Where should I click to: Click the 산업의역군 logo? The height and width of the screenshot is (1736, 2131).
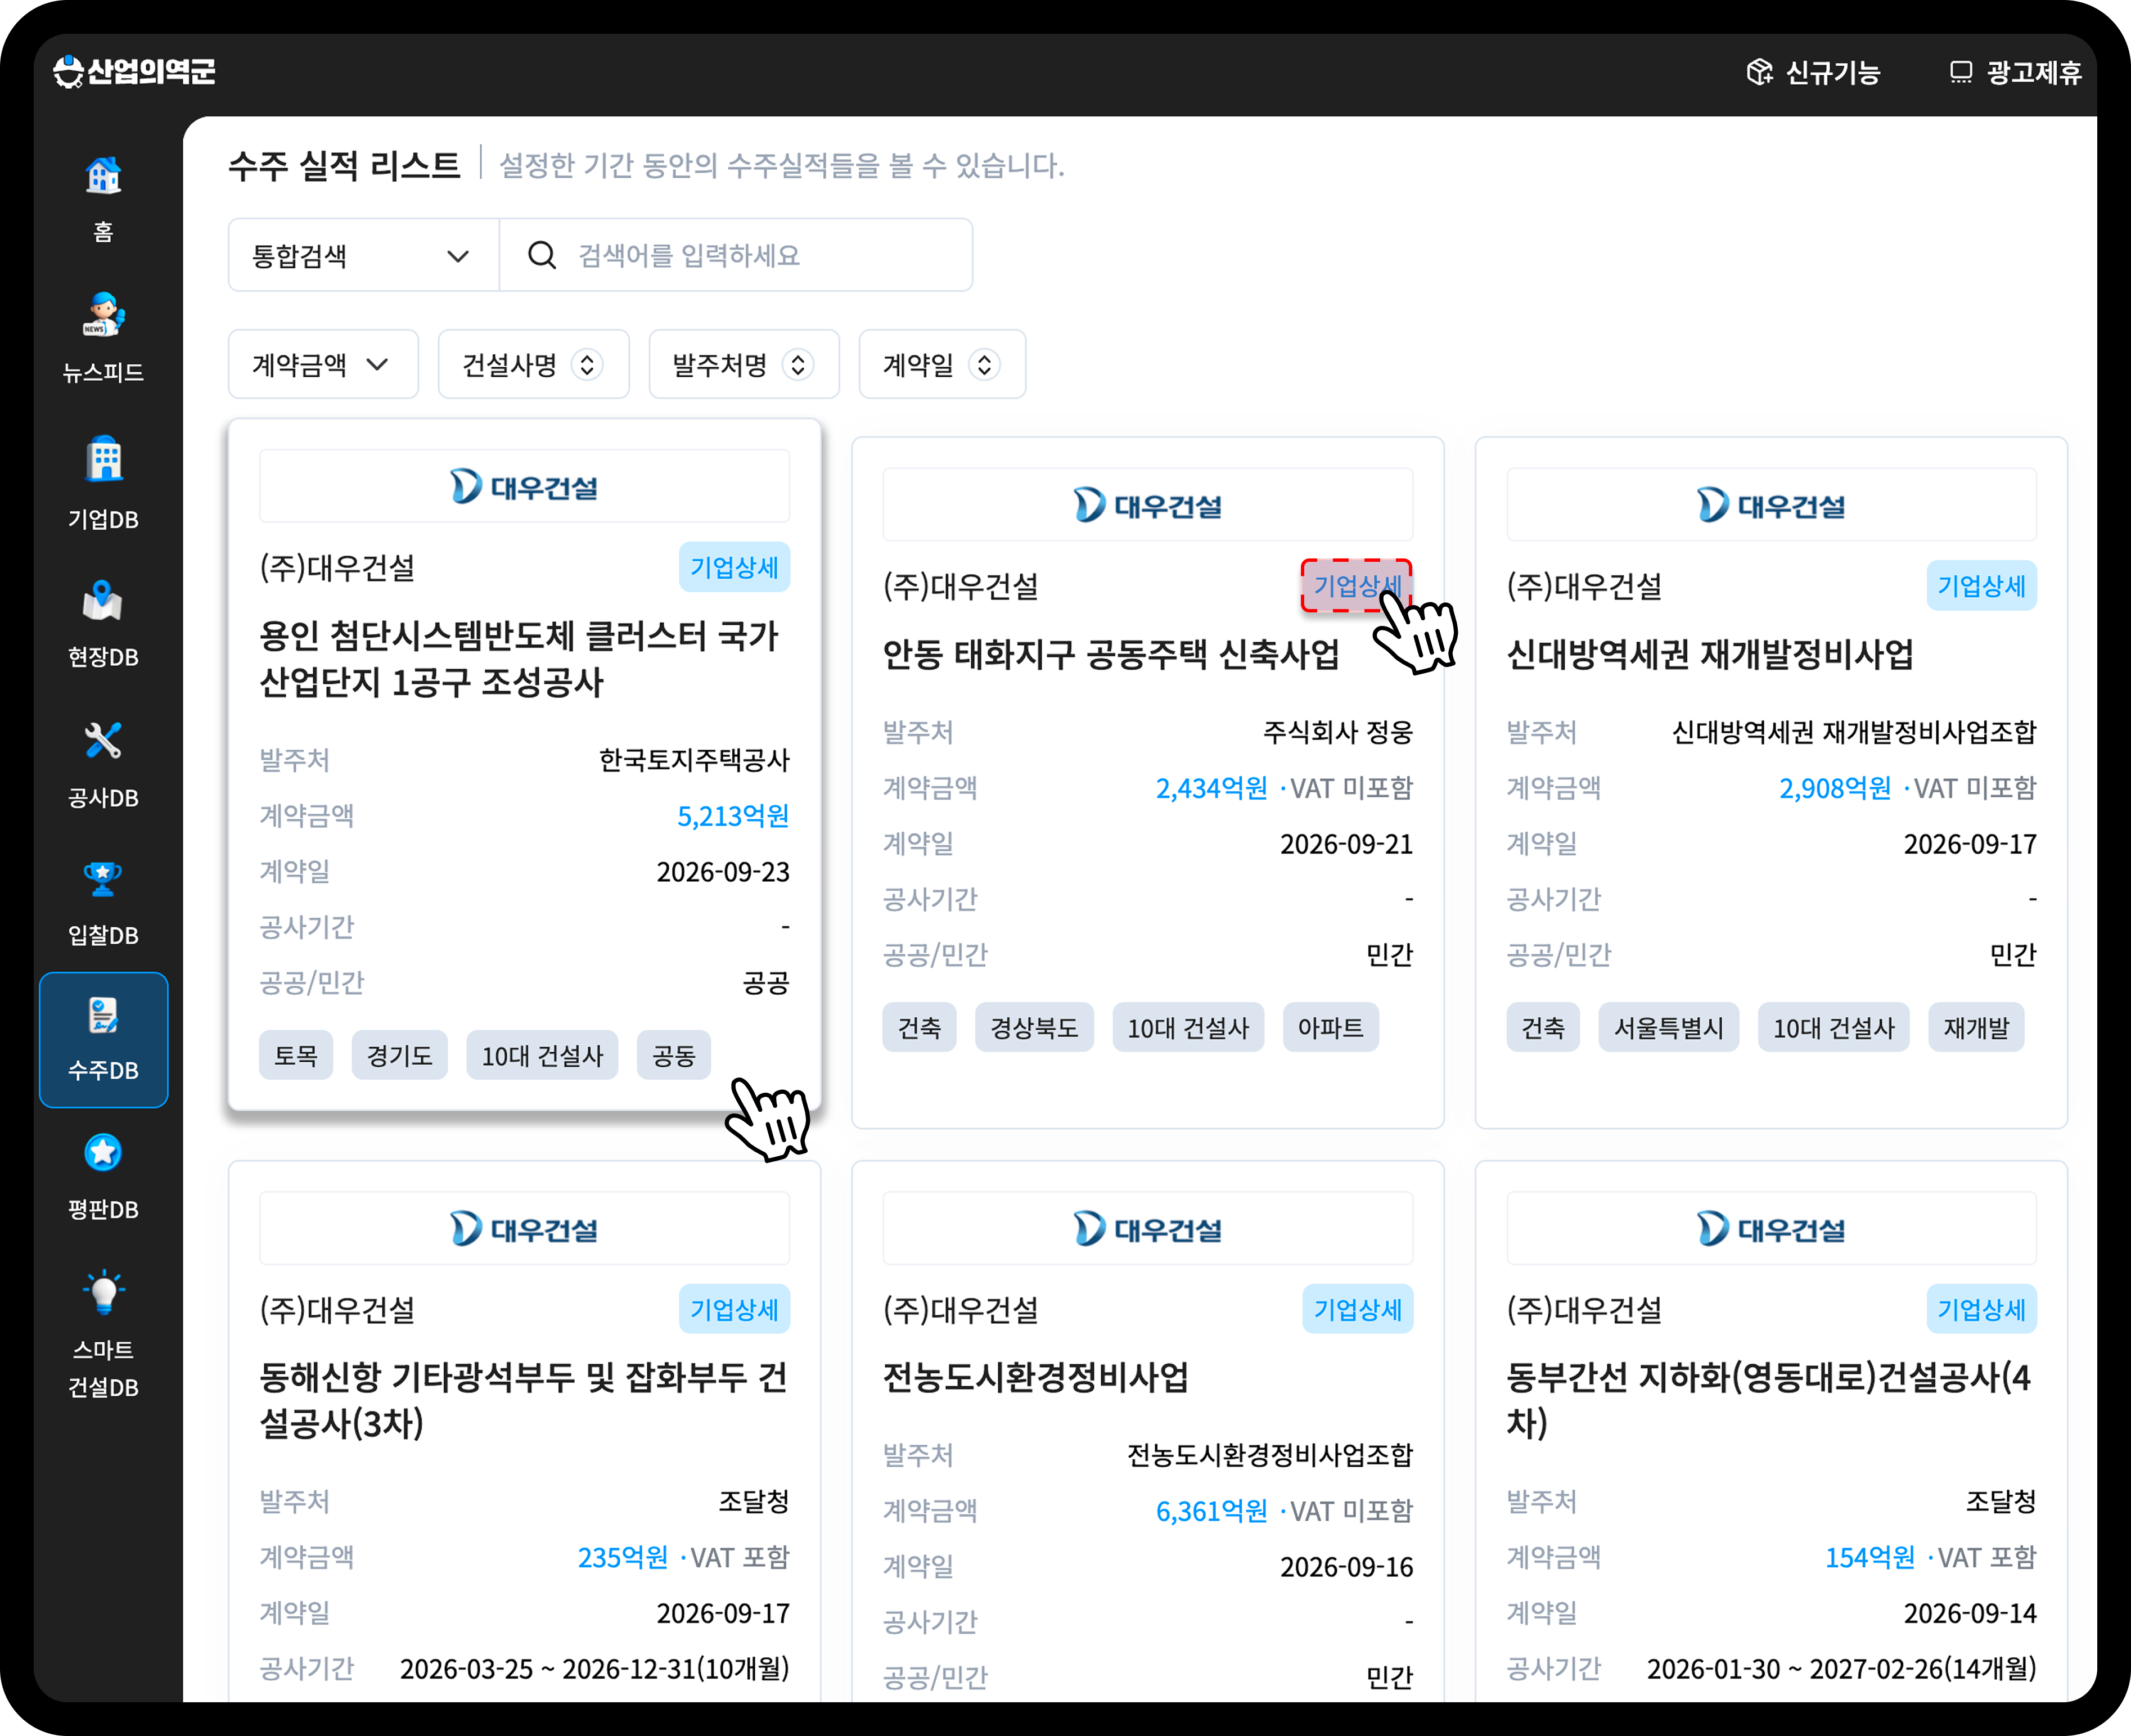(134, 71)
